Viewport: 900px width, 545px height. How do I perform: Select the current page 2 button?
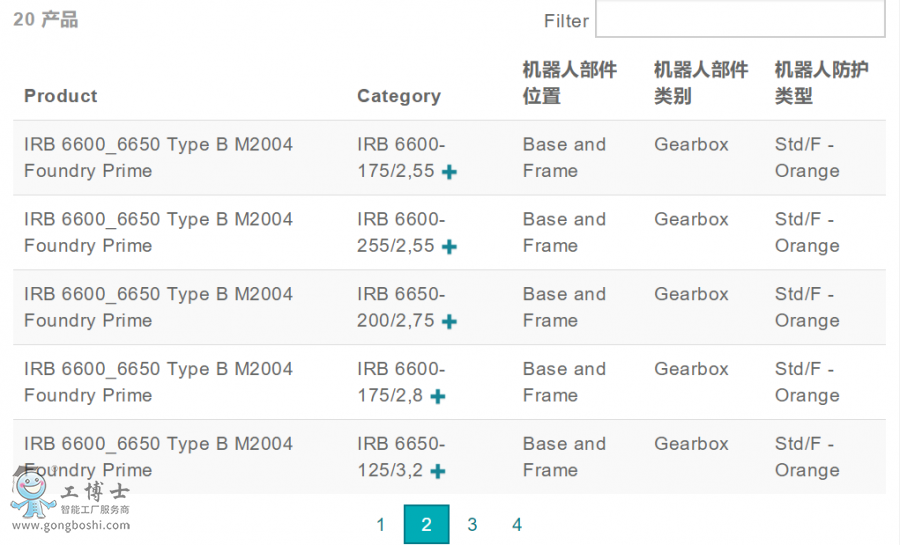click(x=426, y=525)
